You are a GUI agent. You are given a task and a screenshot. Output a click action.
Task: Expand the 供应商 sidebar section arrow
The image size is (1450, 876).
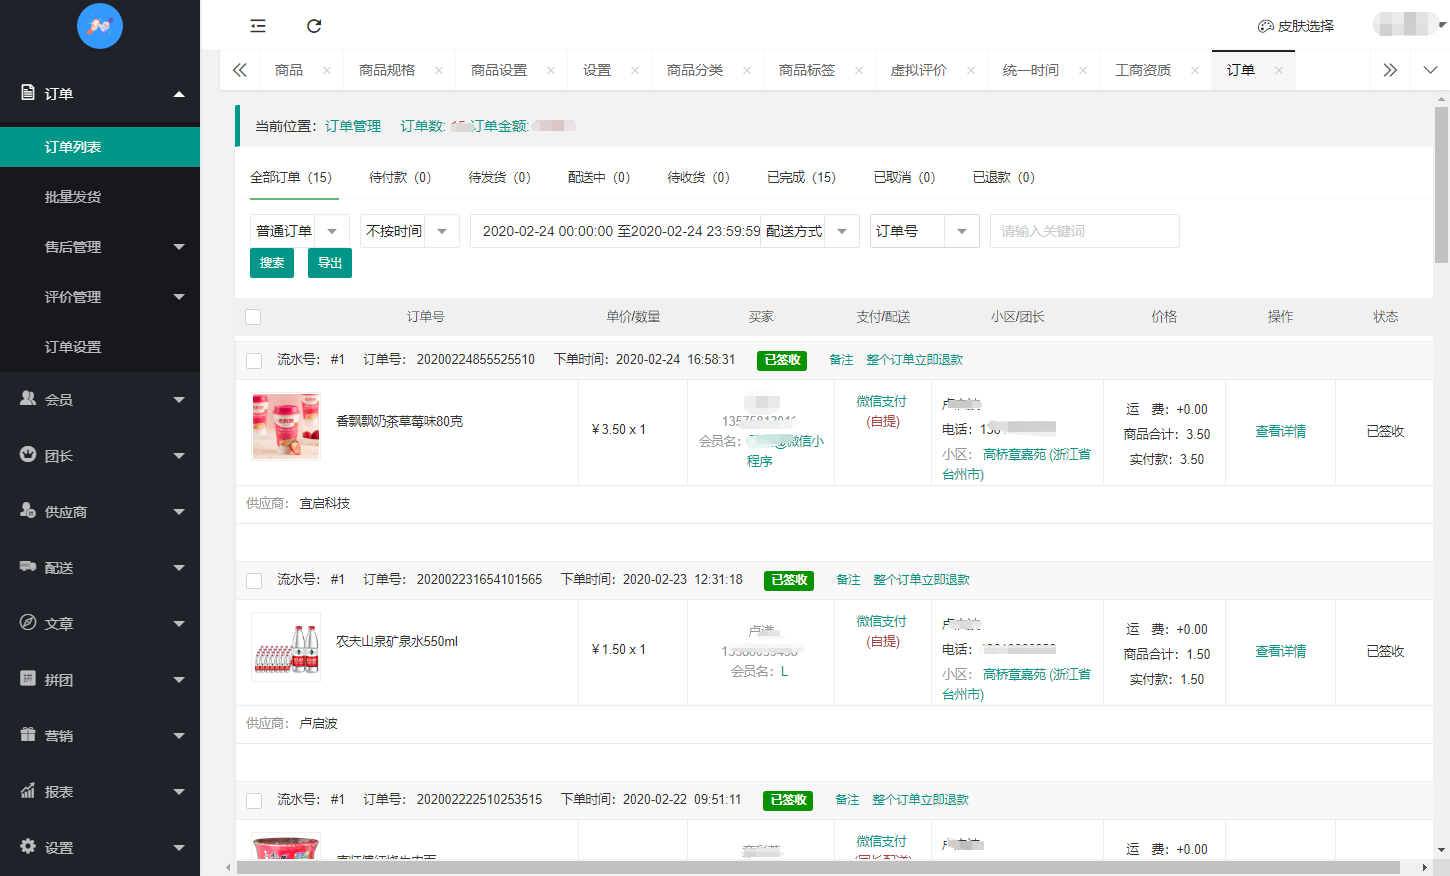click(179, 512)
